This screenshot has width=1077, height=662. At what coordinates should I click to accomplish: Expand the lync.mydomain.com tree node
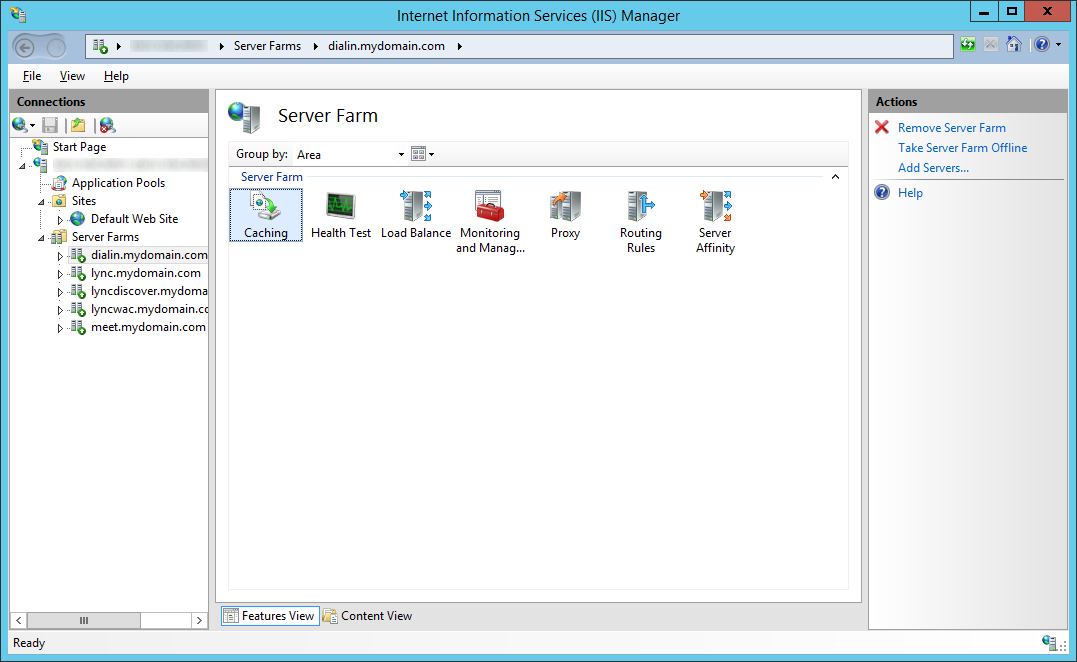60,274
